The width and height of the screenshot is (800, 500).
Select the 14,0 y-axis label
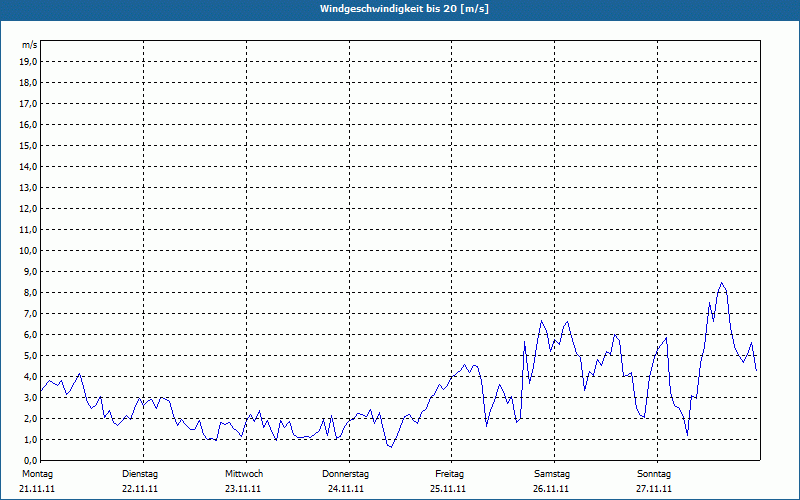point(28,166)
